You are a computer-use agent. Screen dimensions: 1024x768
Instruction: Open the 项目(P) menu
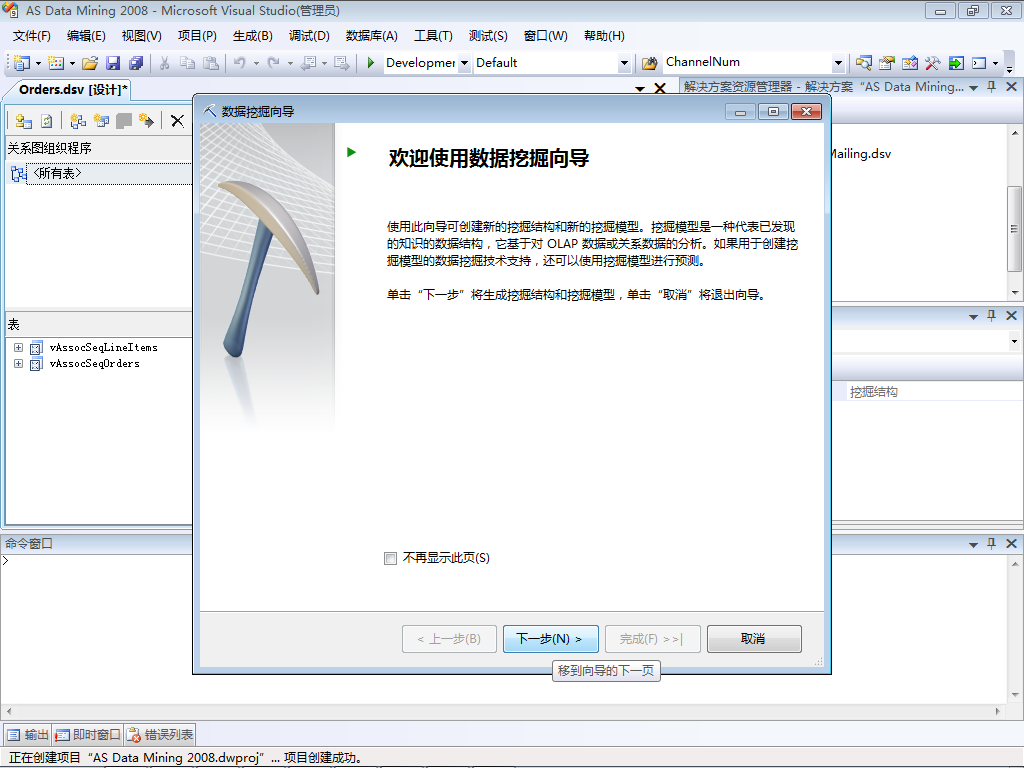[x=197, y=36]
